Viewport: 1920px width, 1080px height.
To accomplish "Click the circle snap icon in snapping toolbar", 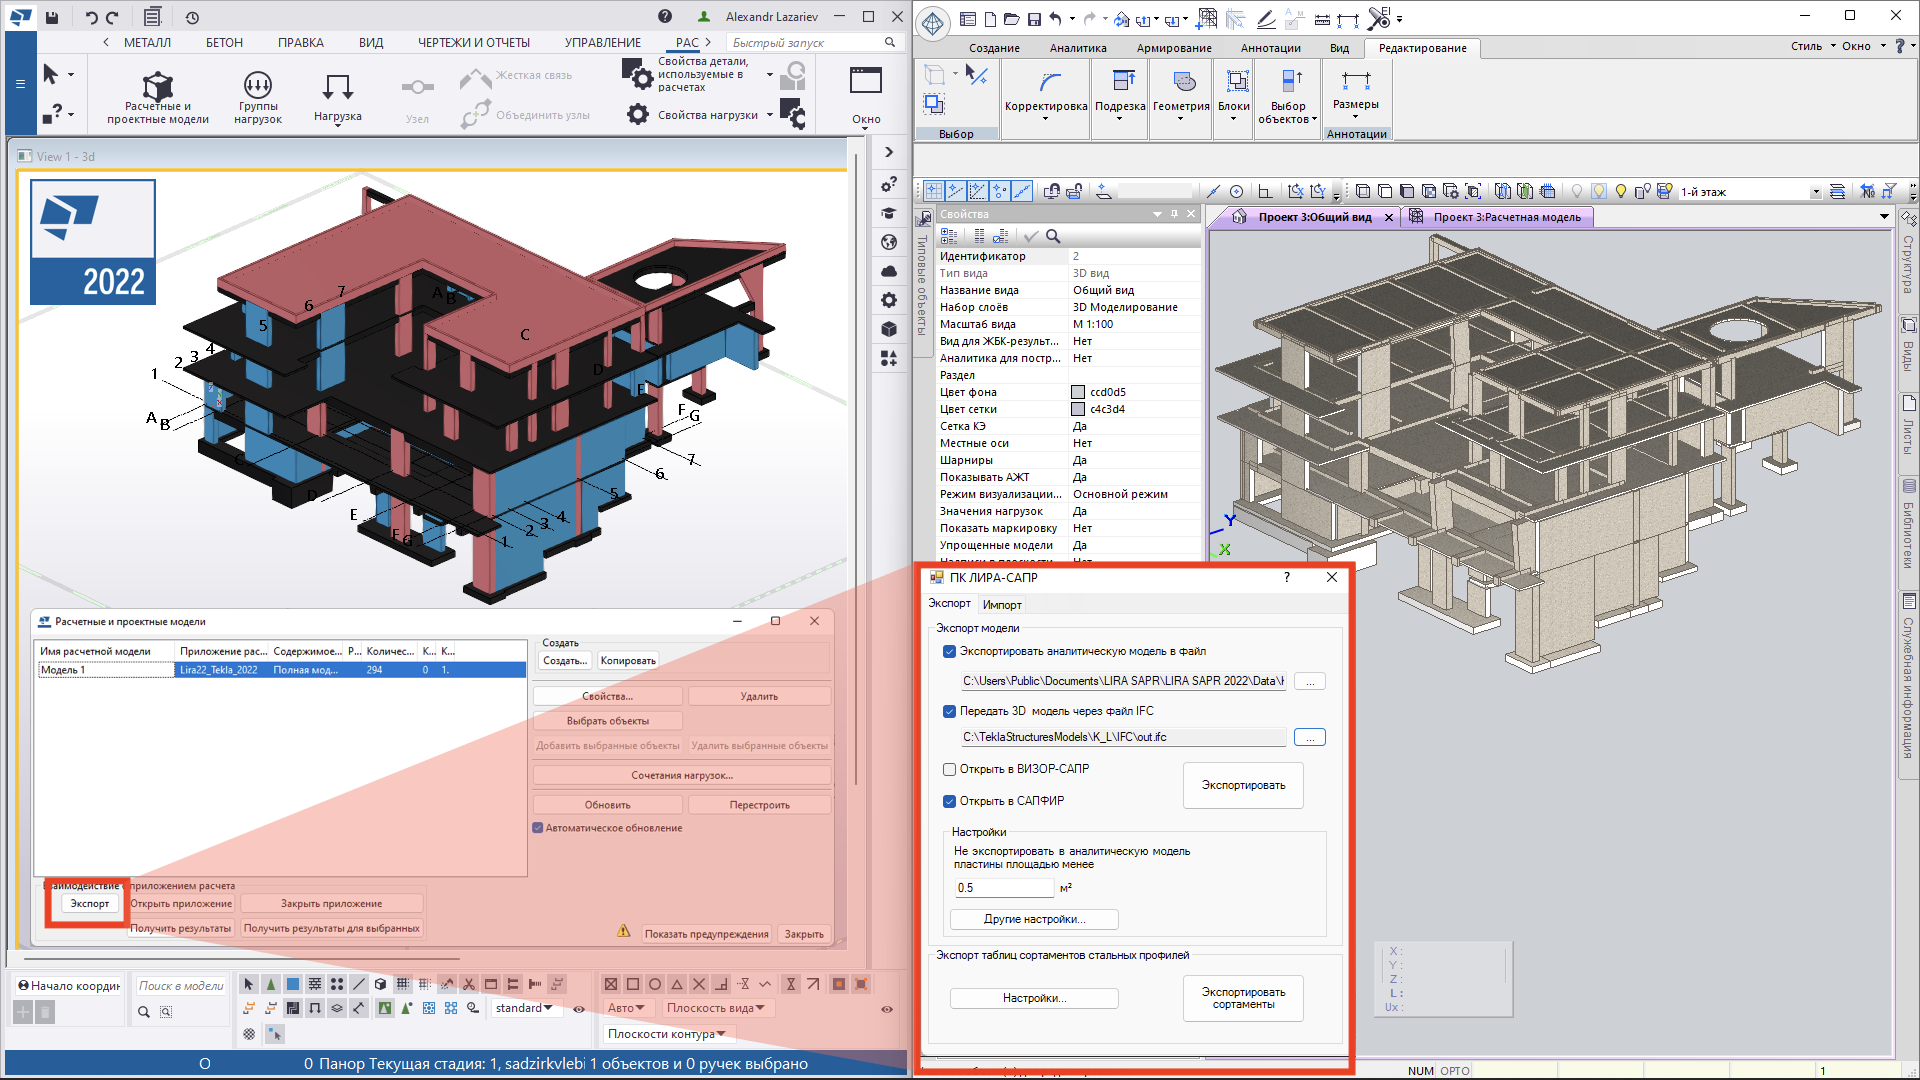I will (x=655, y=984).
